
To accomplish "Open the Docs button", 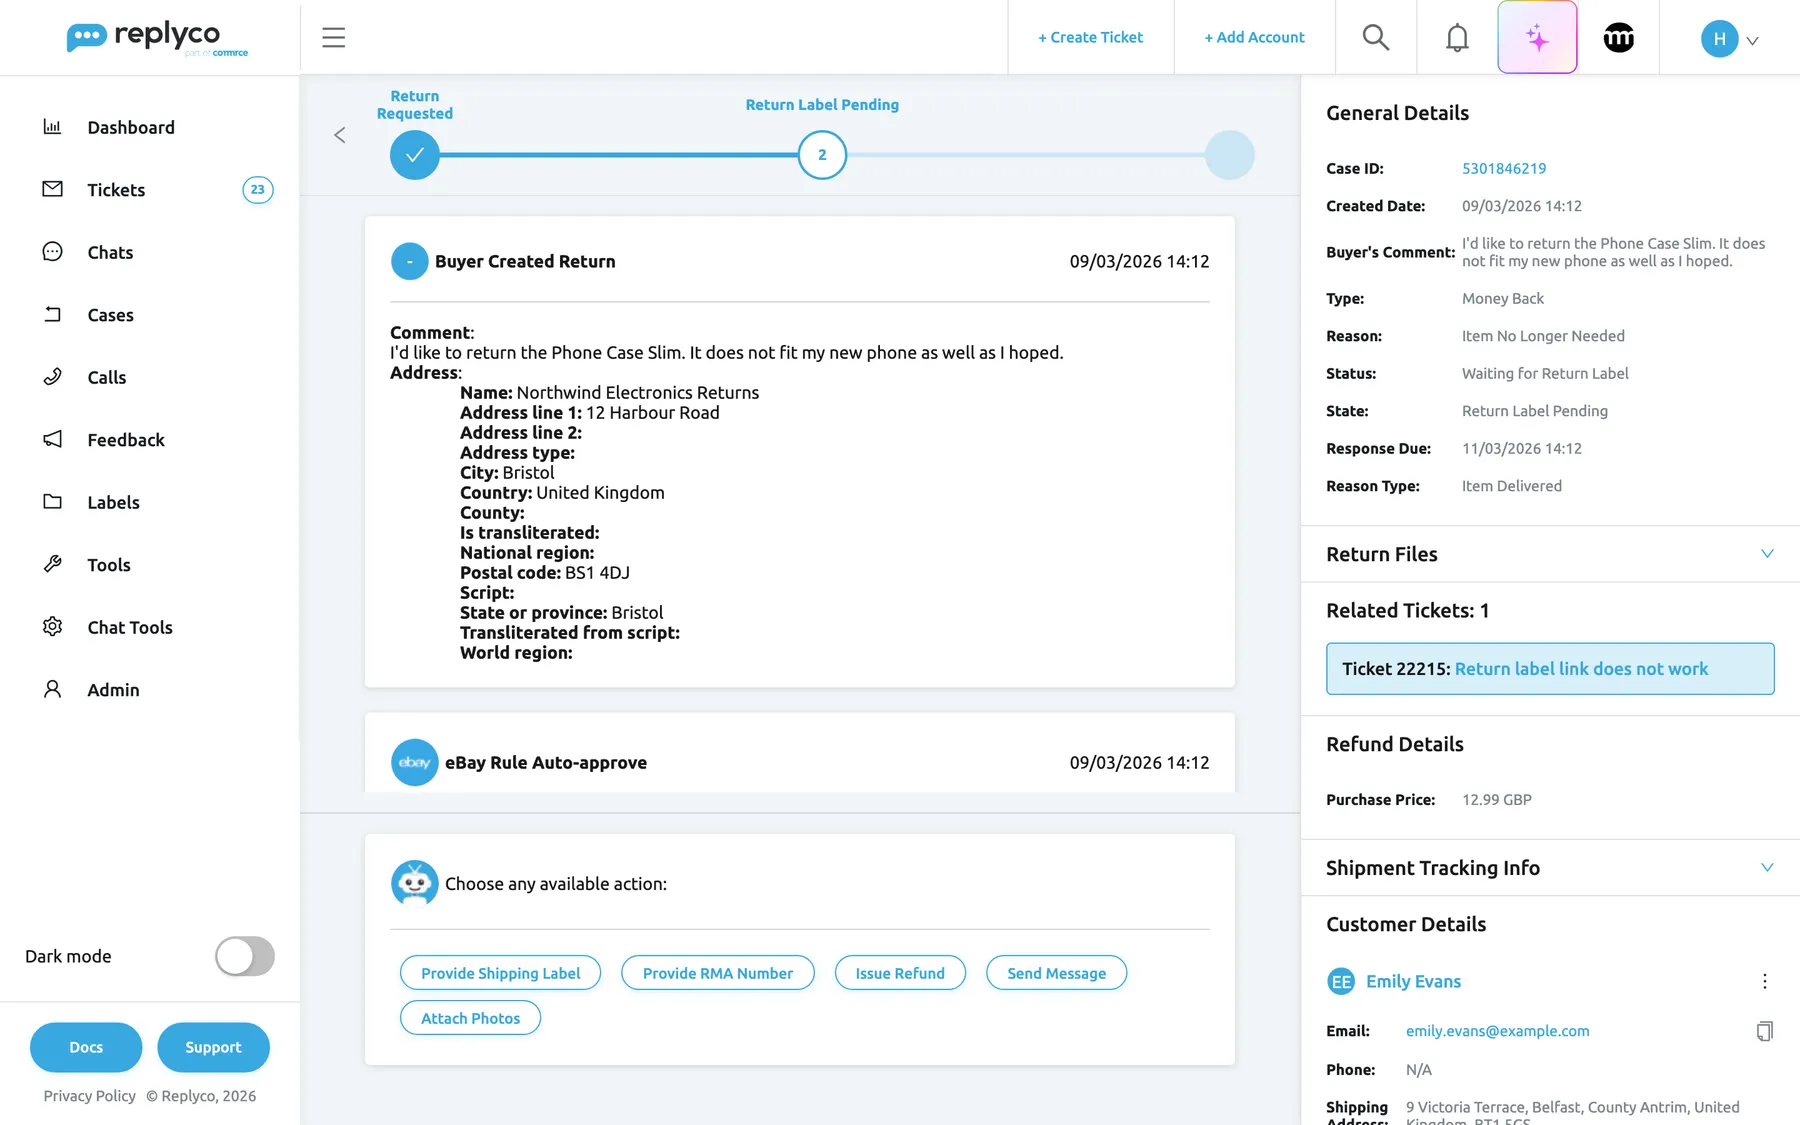I will (x=86, y=1047).
